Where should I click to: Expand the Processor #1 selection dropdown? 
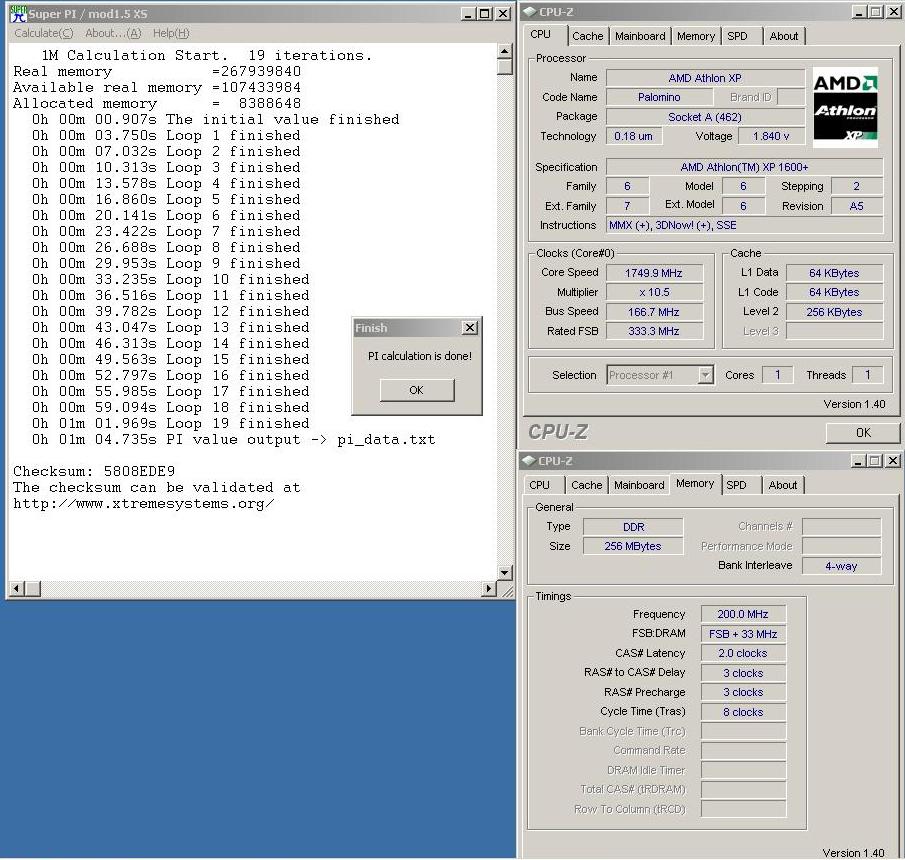705,375
